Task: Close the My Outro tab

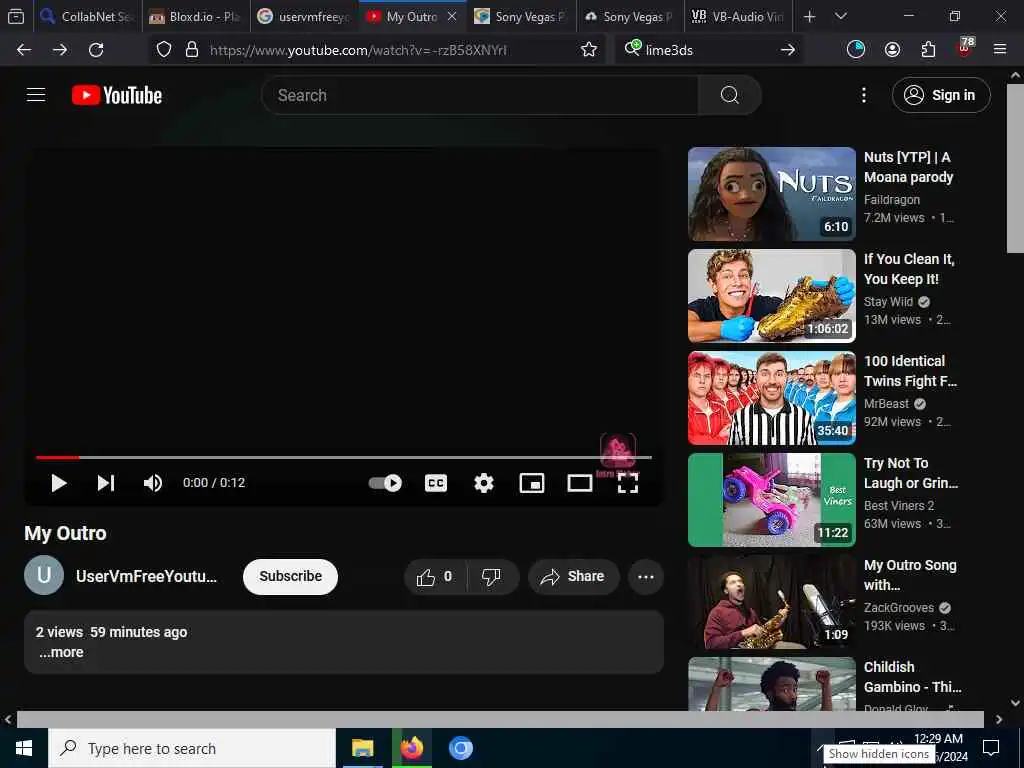Action: (x=452, y=16)
